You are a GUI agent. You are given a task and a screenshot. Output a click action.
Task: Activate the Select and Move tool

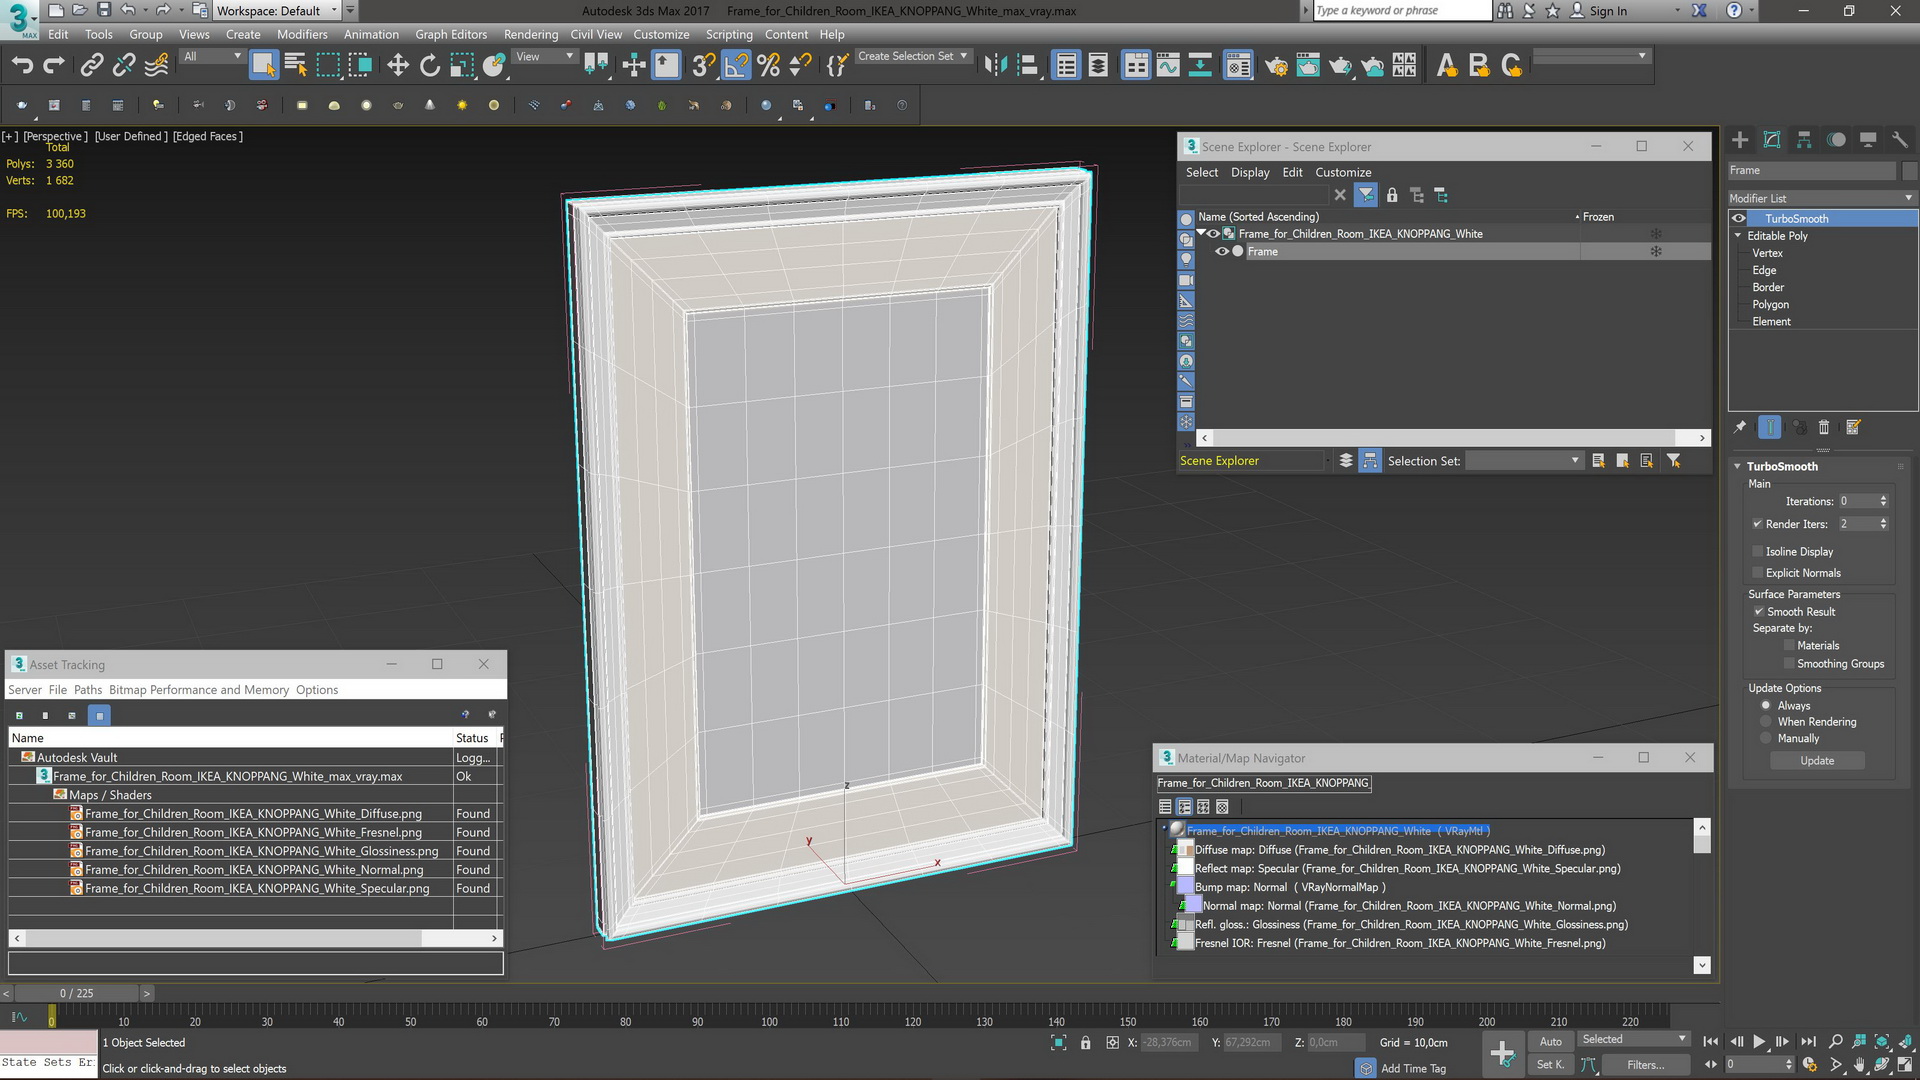click(398, 66)
